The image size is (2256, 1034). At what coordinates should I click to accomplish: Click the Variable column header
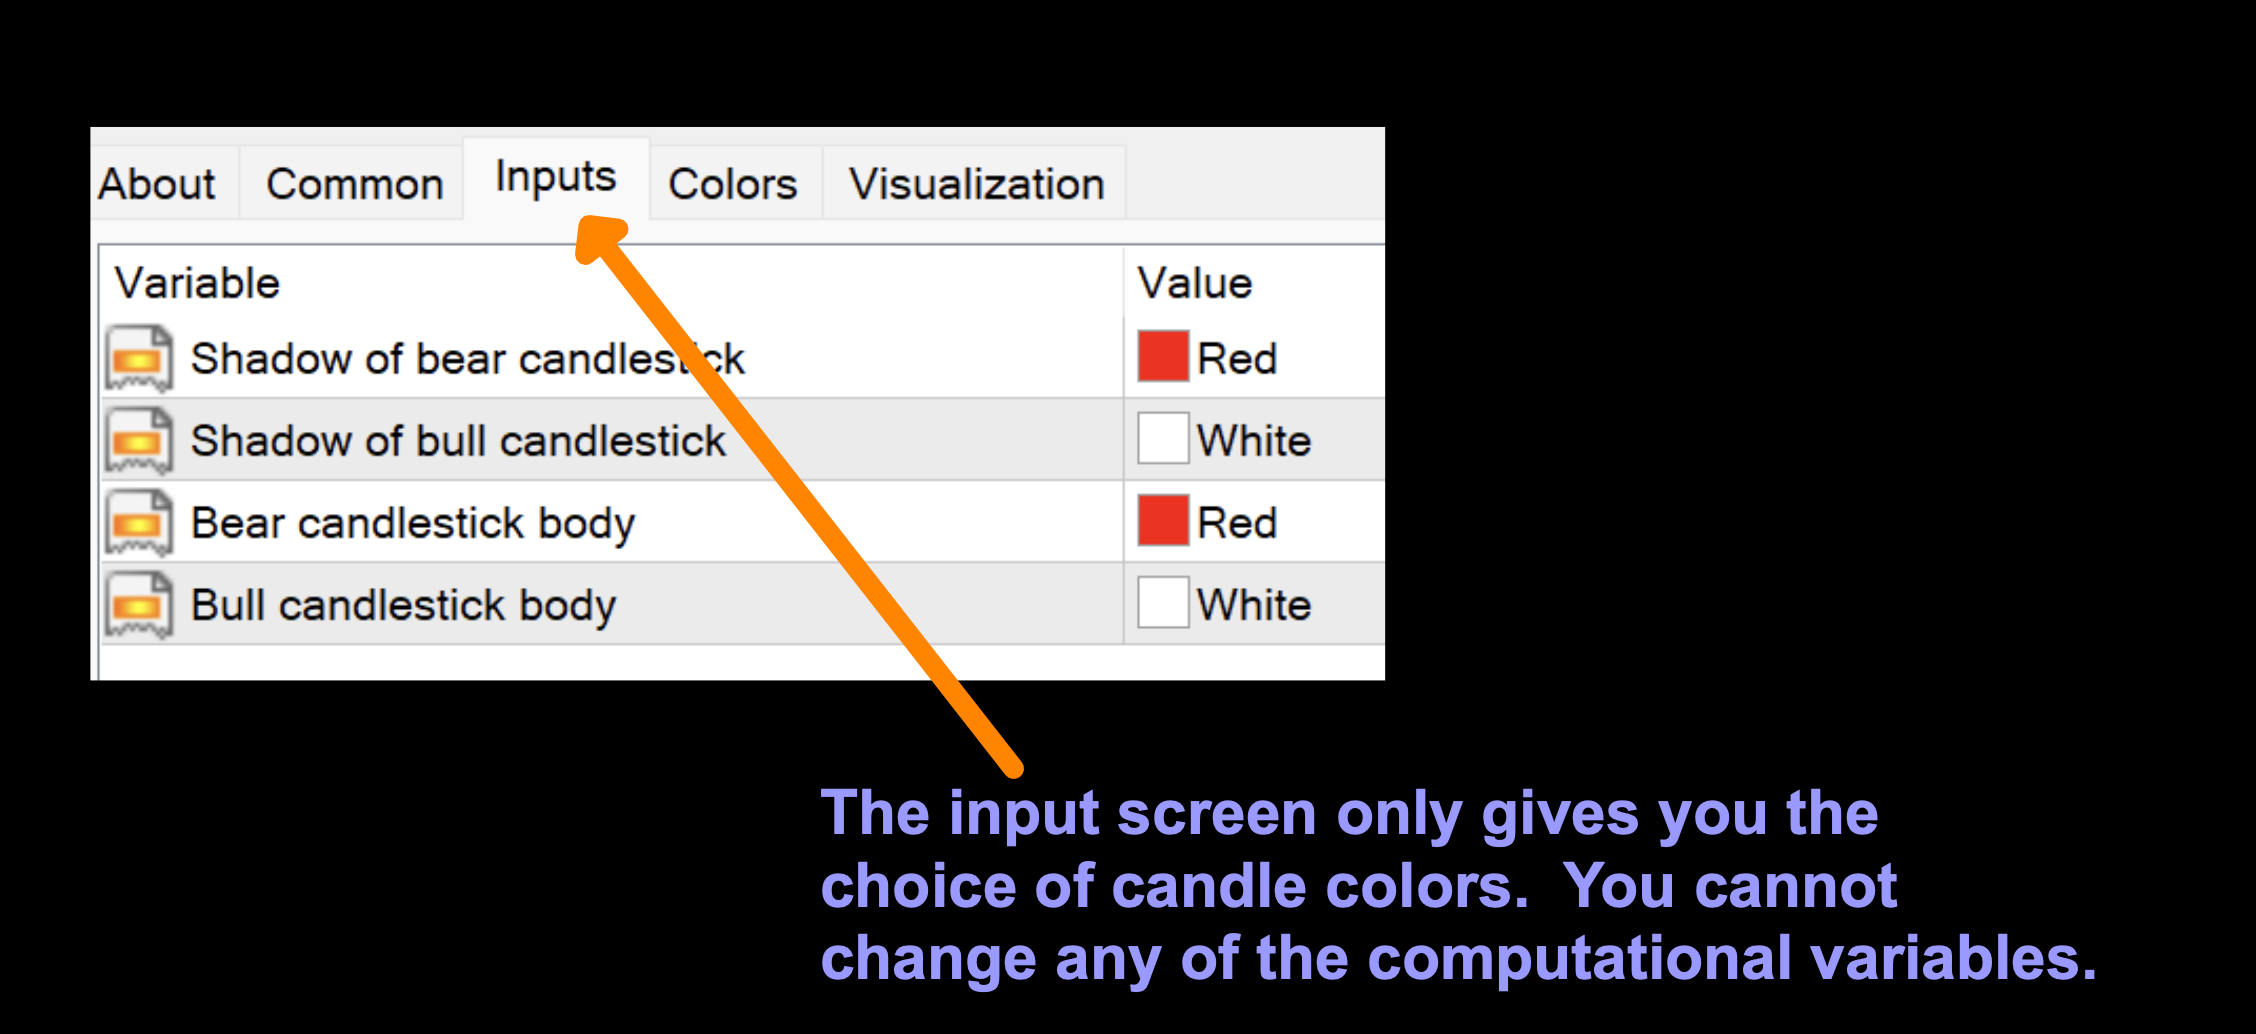point(197,283)
